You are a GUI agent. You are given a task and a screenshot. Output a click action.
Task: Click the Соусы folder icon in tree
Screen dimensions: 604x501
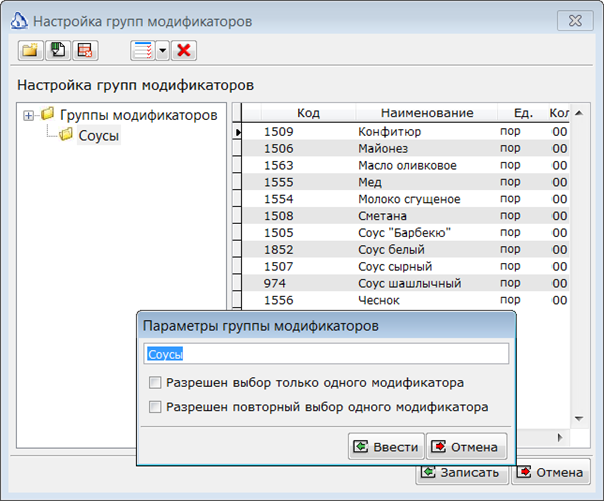coord(66,134)
